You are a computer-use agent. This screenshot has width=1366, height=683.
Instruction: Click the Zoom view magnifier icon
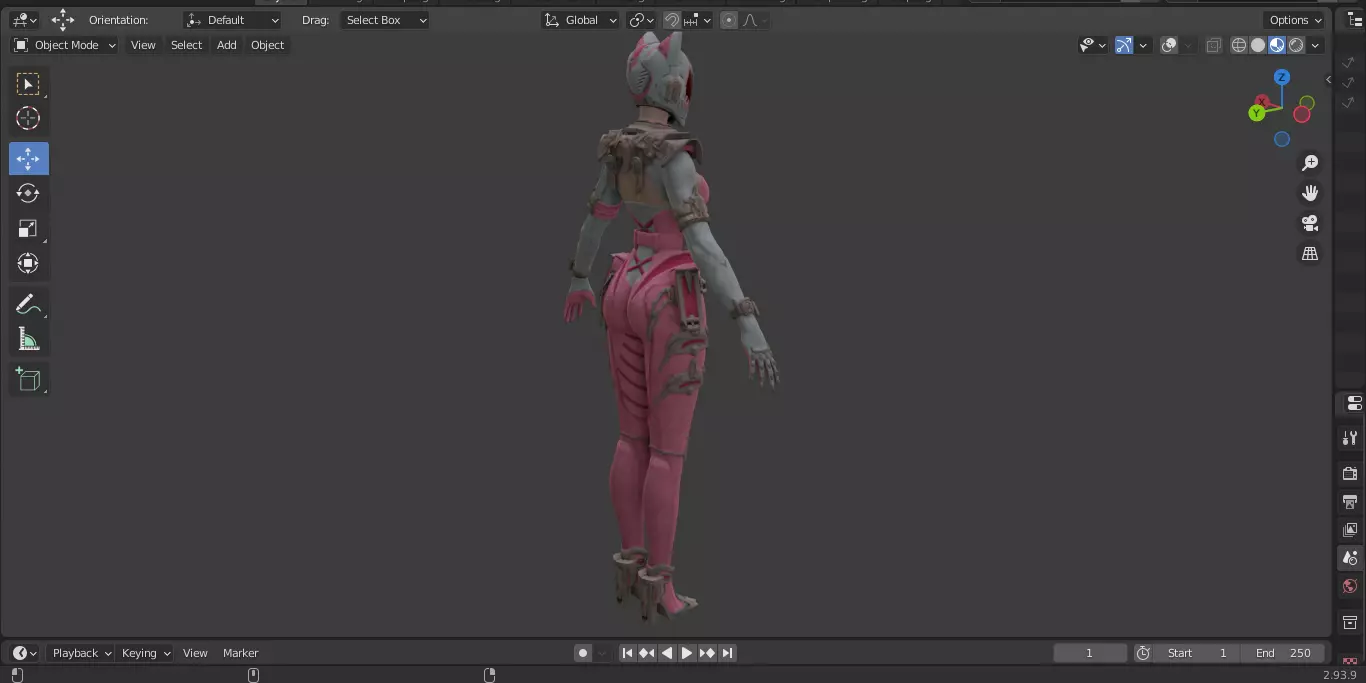1310,163
